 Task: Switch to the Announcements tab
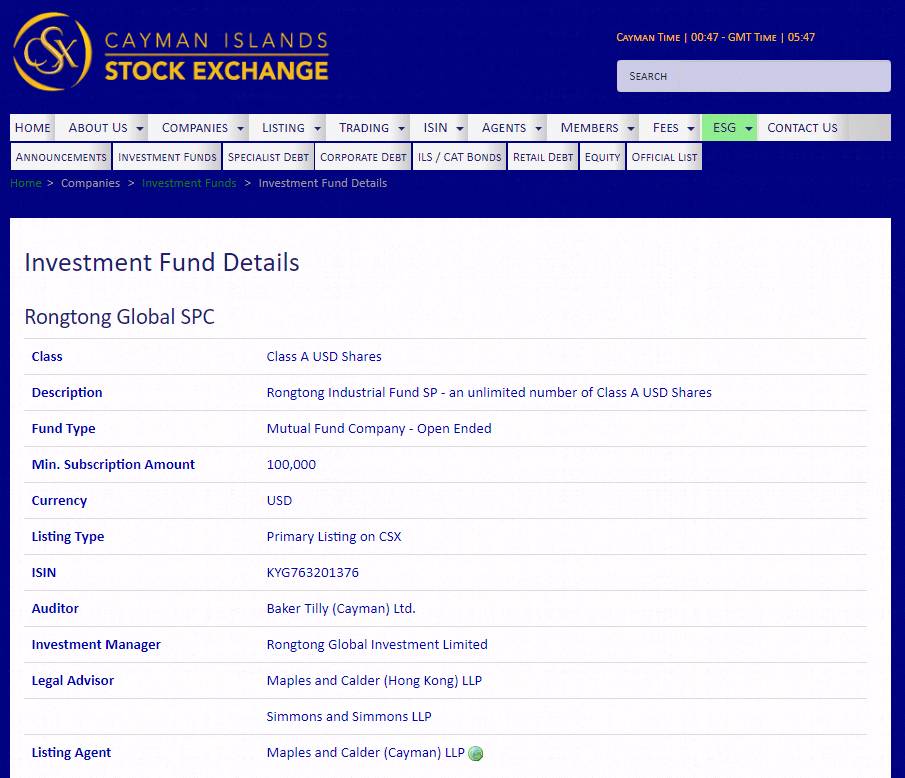(61, 157)
